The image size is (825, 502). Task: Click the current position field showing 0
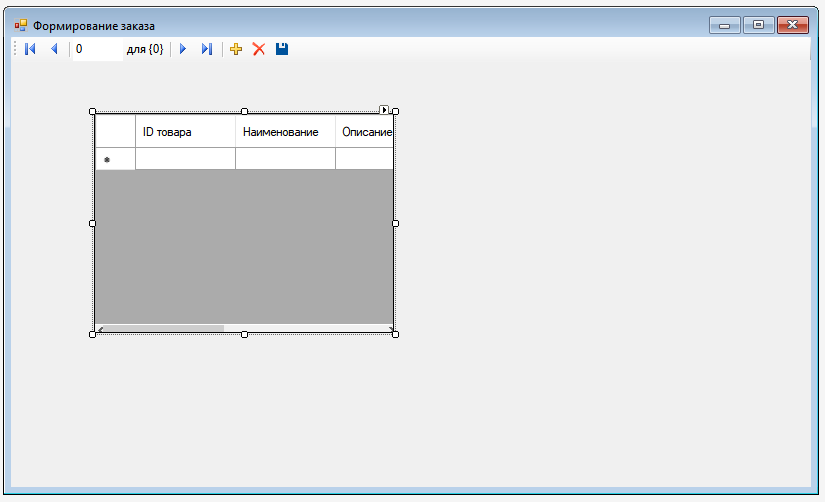click(x=97, y=49)
